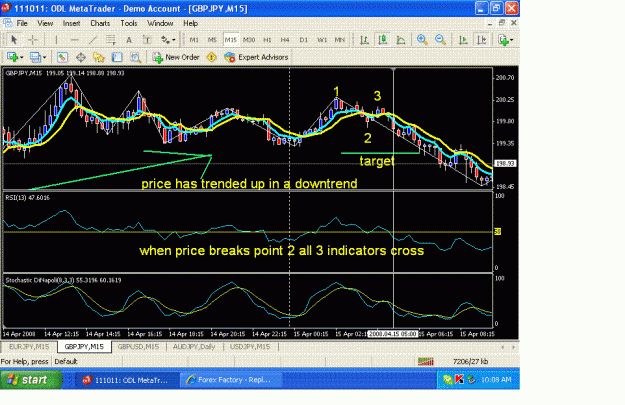625x405 pixels.
Task: Toggle chart auto scroll
Action: [463, 40]
